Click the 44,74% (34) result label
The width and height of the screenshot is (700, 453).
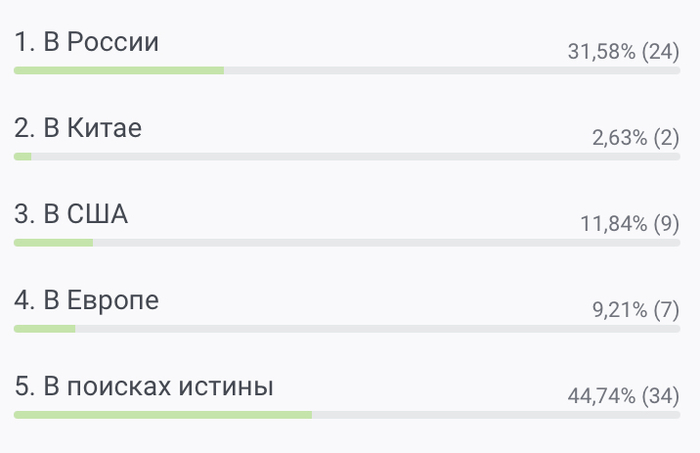coord(623,396)
